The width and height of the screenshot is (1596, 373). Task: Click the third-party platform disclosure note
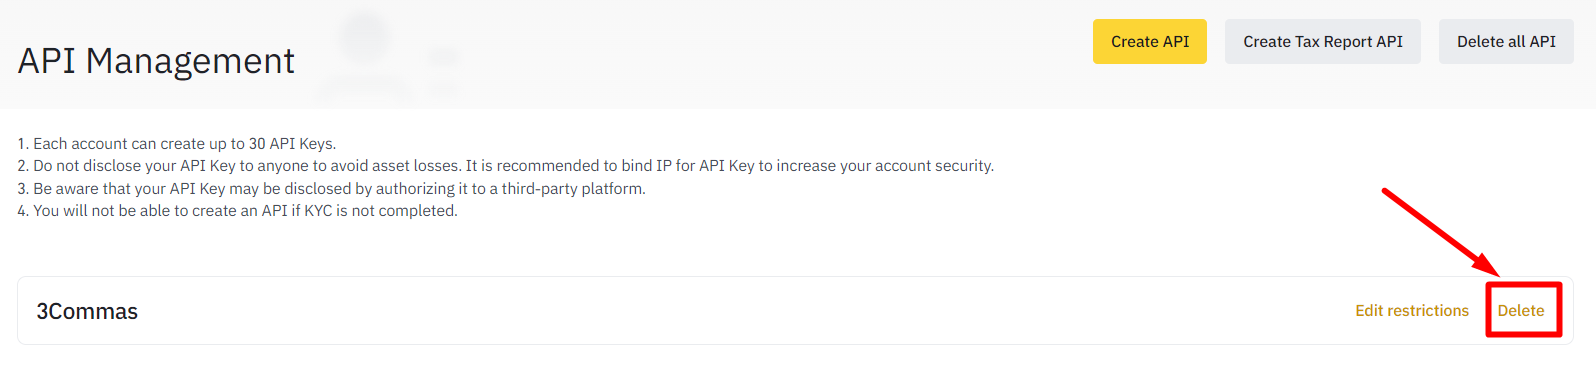click(x=331, y=189)
